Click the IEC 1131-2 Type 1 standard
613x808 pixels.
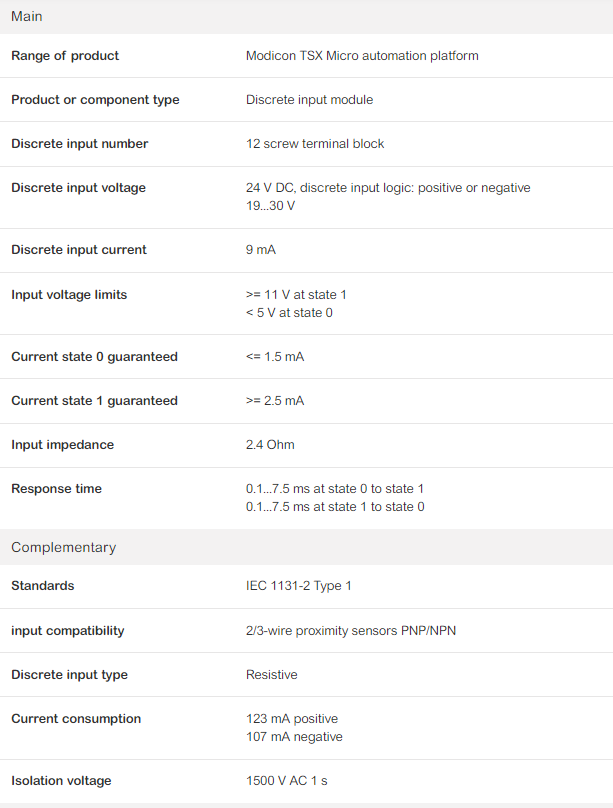tap(299, 586)
